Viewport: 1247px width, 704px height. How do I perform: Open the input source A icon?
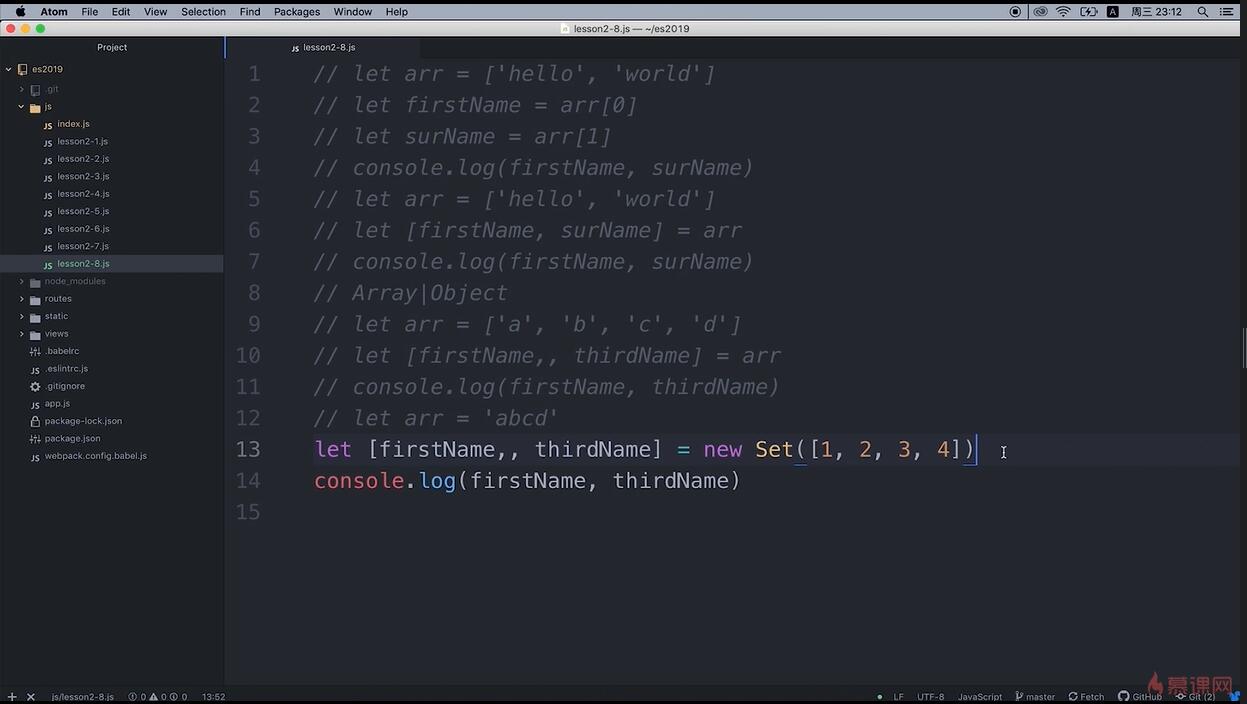(x=1113, y=11)
